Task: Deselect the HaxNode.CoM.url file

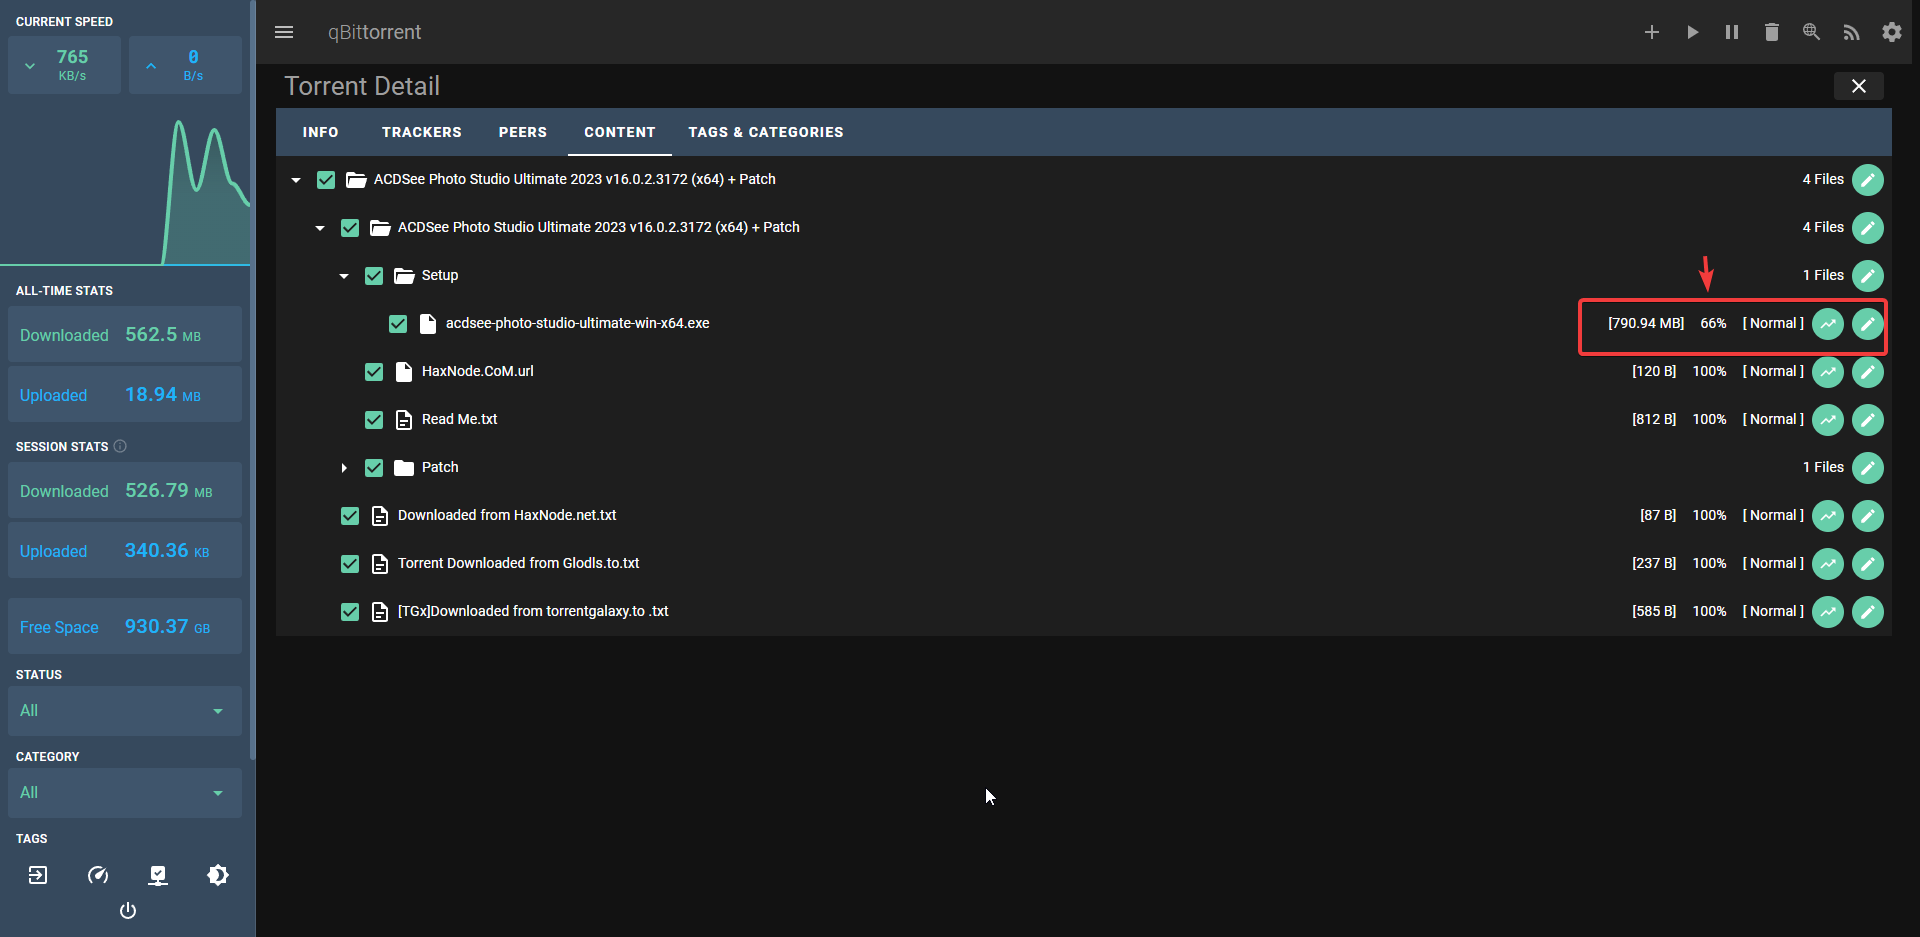Action: pyautogui.click(x=374, y=371)
